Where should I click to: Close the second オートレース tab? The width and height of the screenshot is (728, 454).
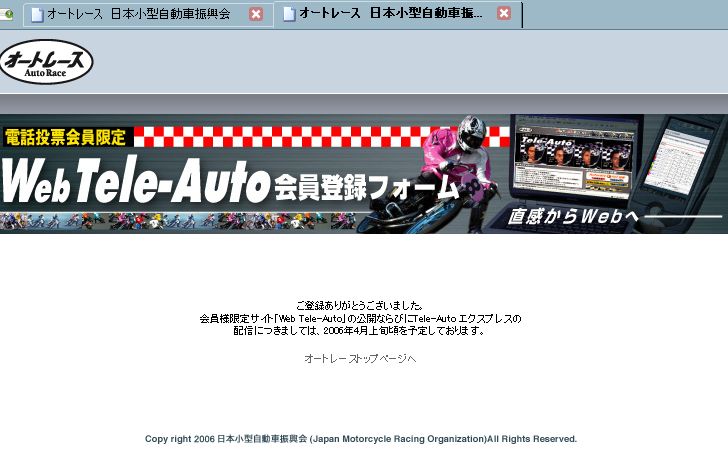504,13
